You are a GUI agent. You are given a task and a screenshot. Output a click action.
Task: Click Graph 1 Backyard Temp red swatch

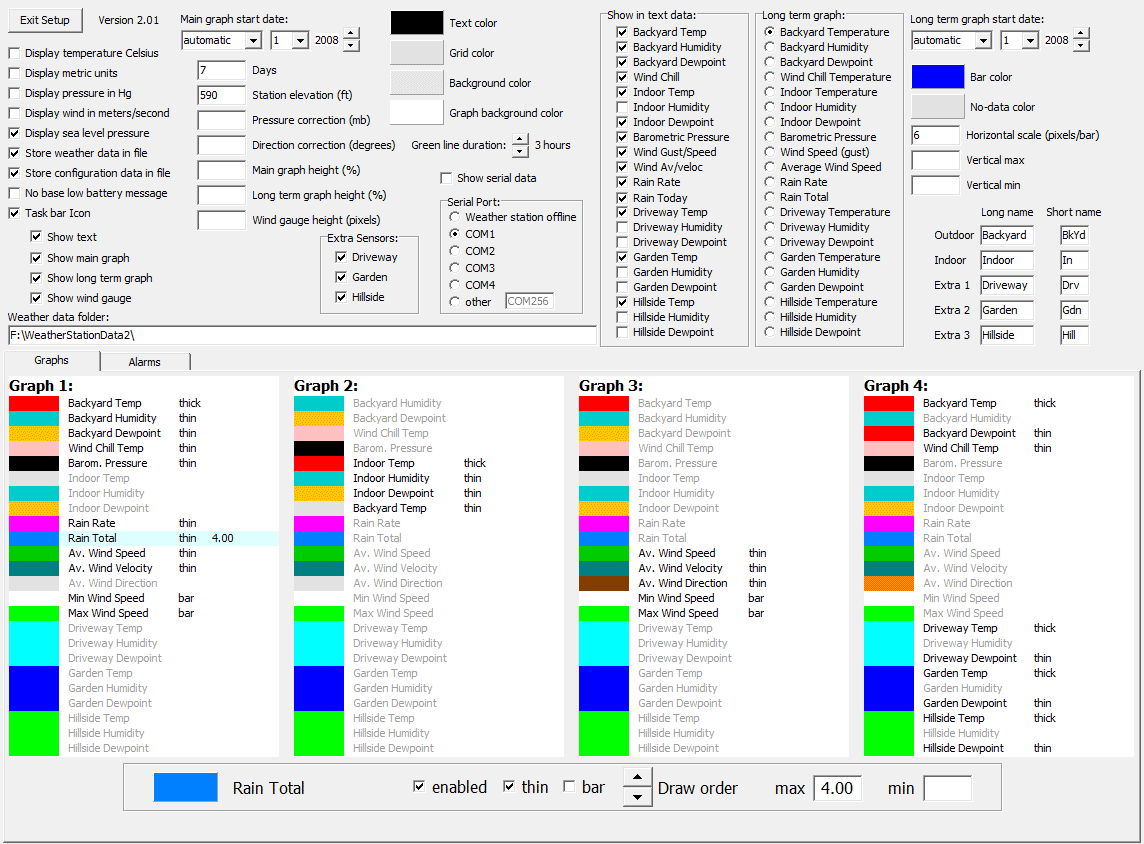point(34,403)
